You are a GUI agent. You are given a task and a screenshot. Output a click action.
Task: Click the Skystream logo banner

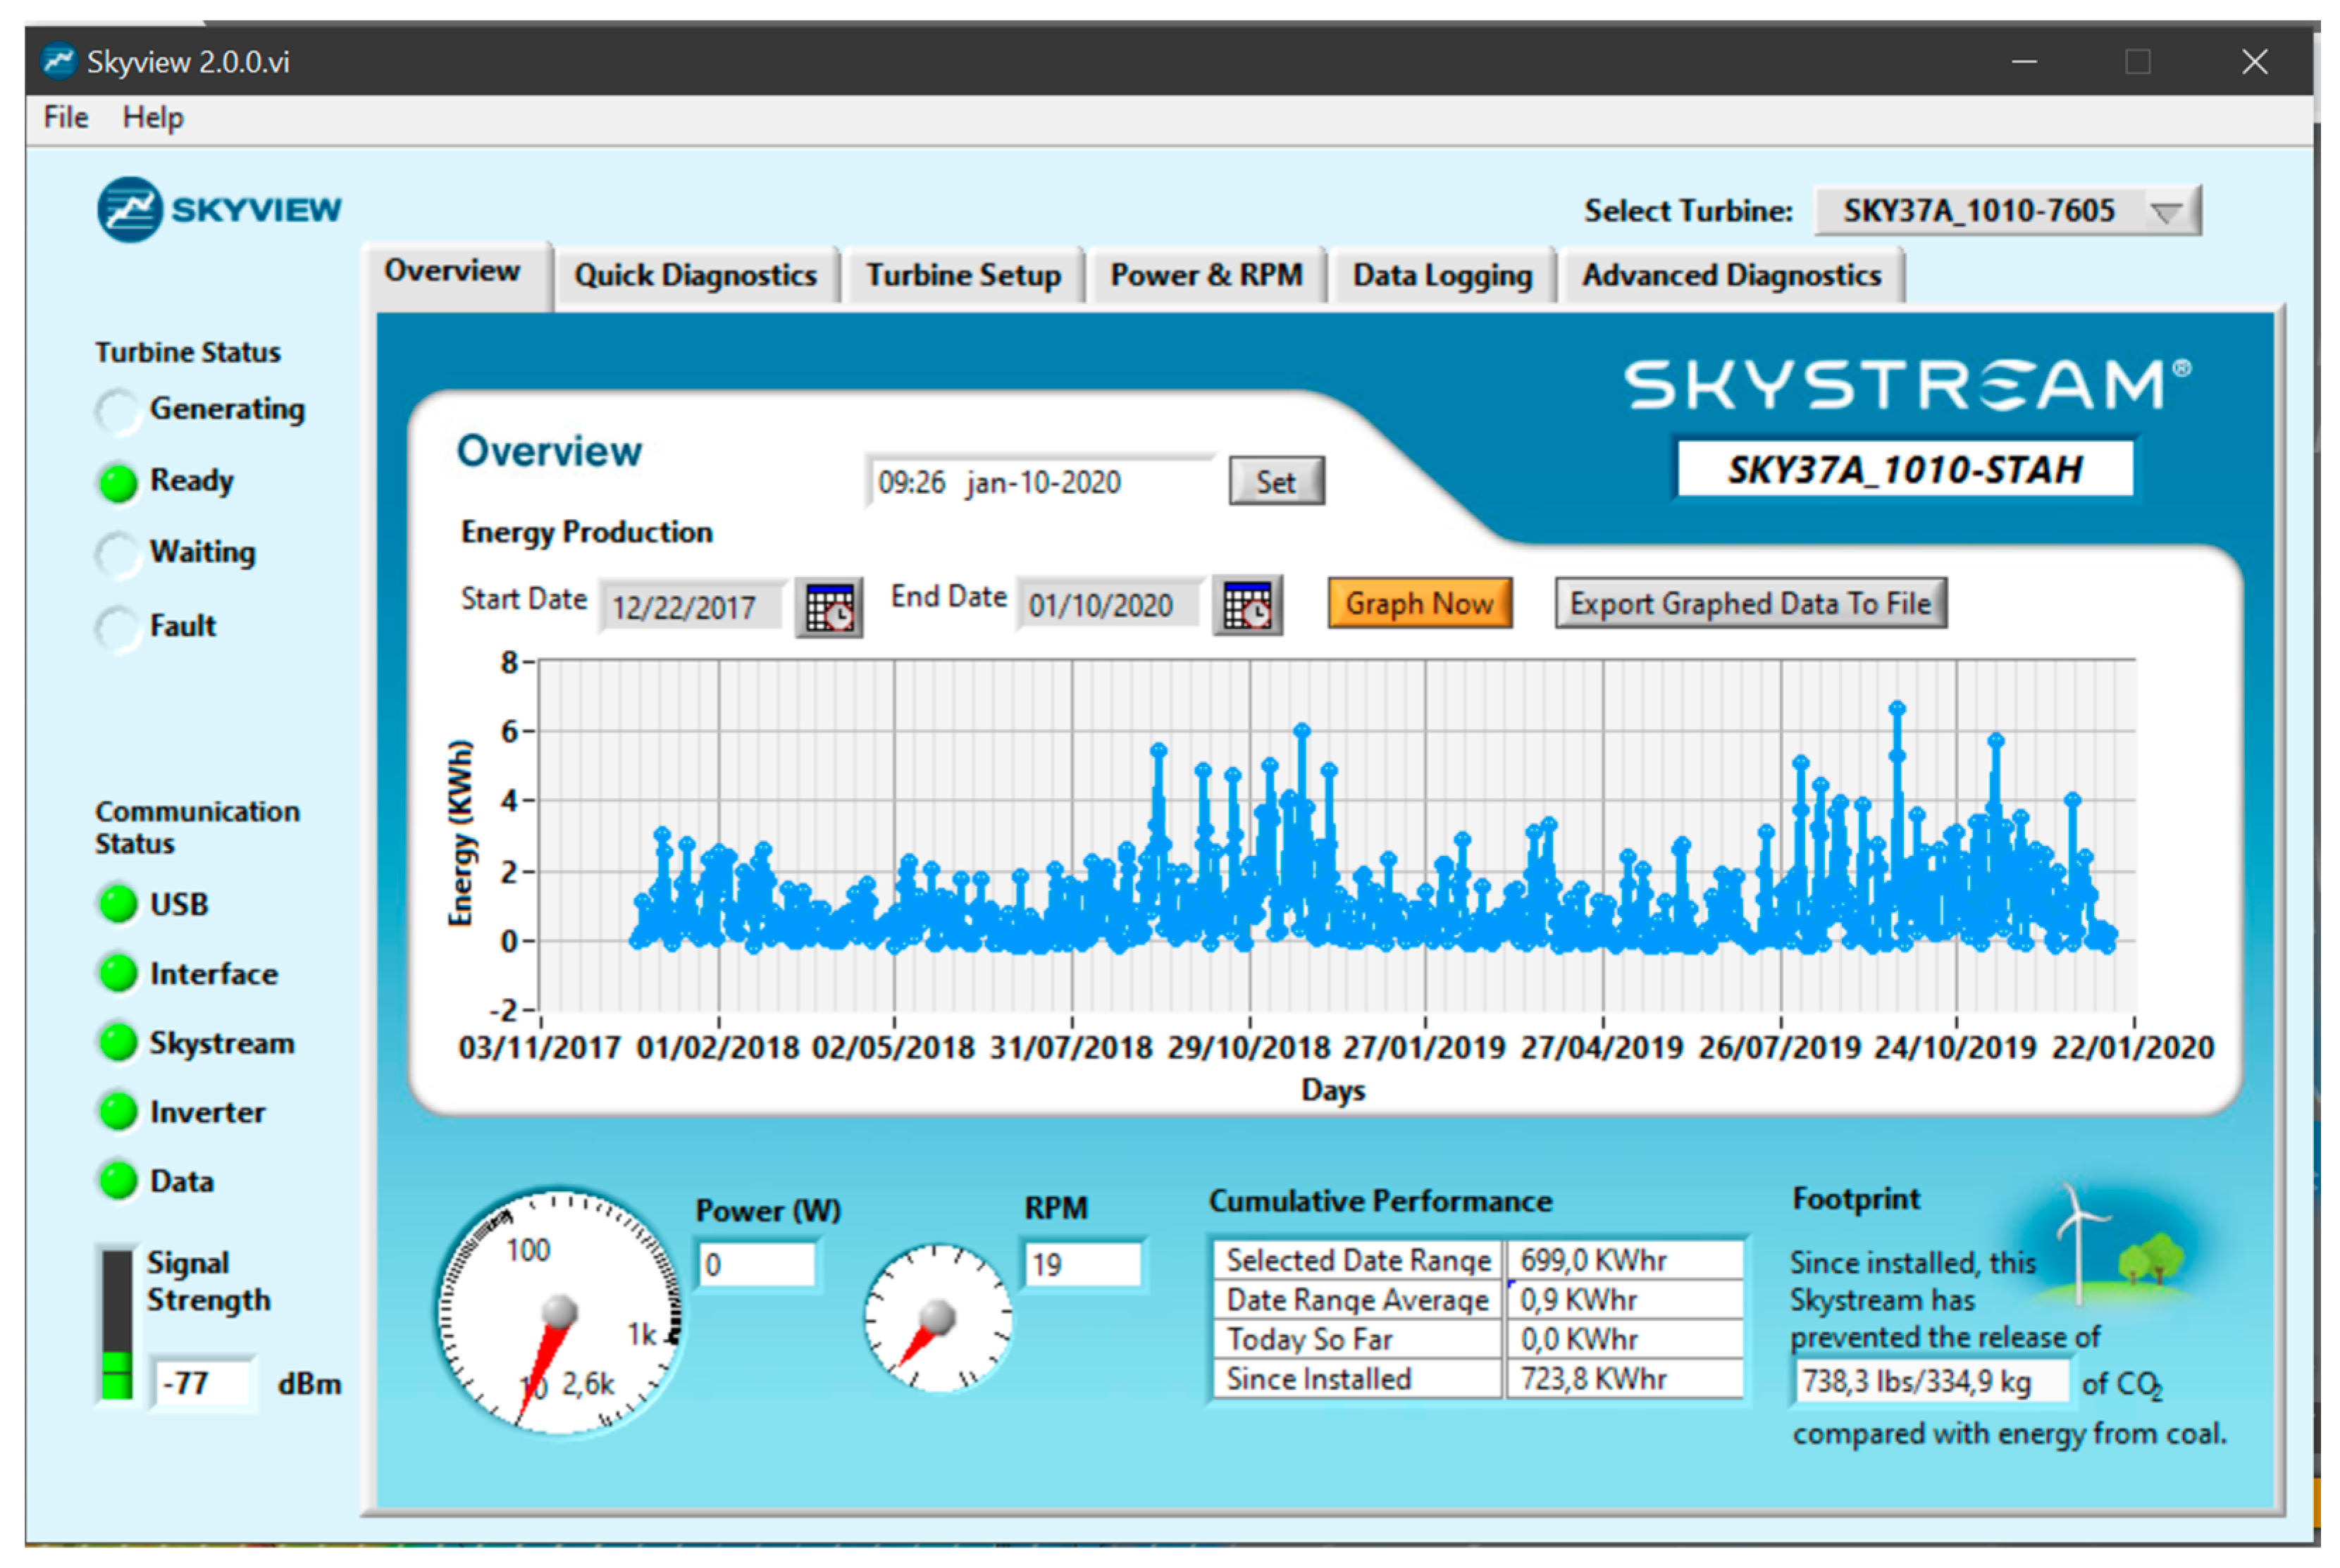pyautogui.click(x=1905, y=385)
